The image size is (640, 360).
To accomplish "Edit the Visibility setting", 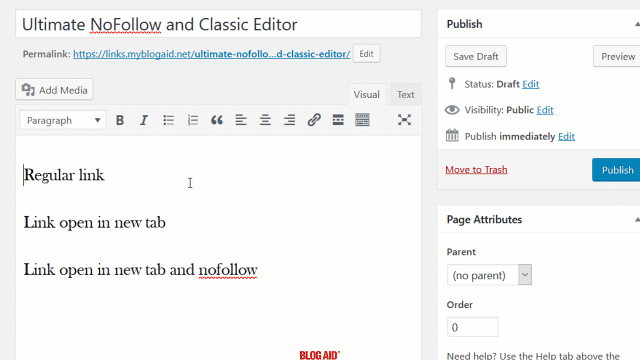I will point(545,110).
